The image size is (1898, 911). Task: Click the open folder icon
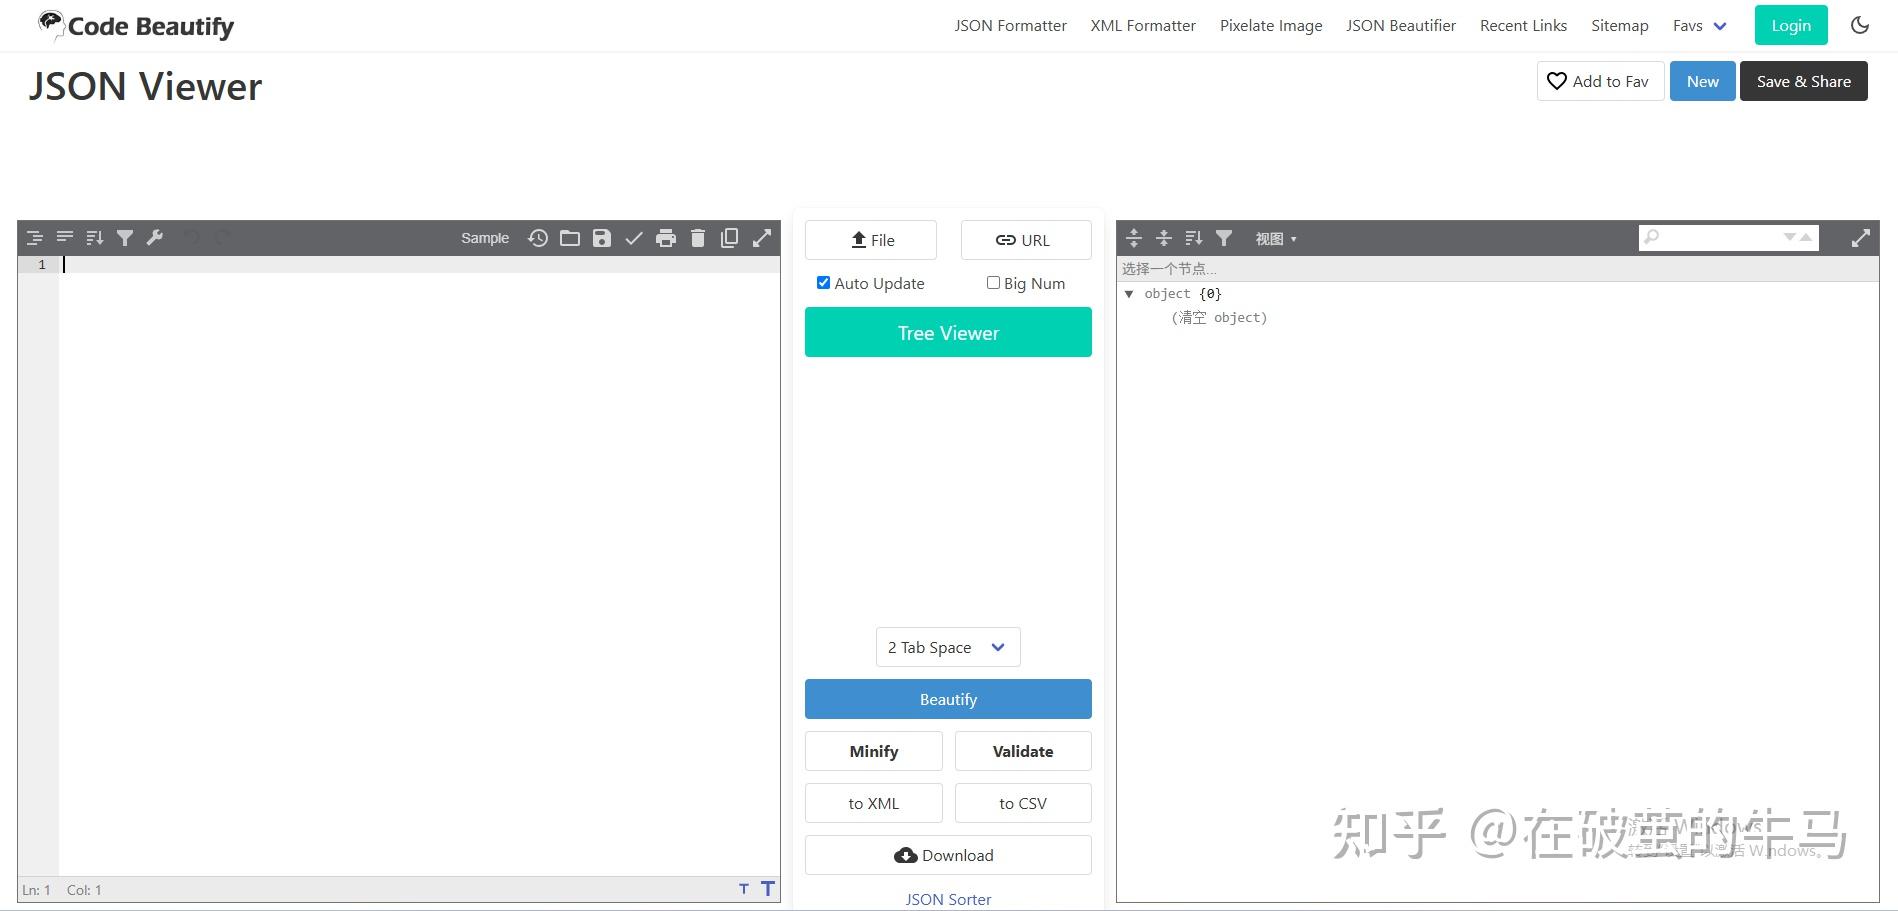[570, 238]
